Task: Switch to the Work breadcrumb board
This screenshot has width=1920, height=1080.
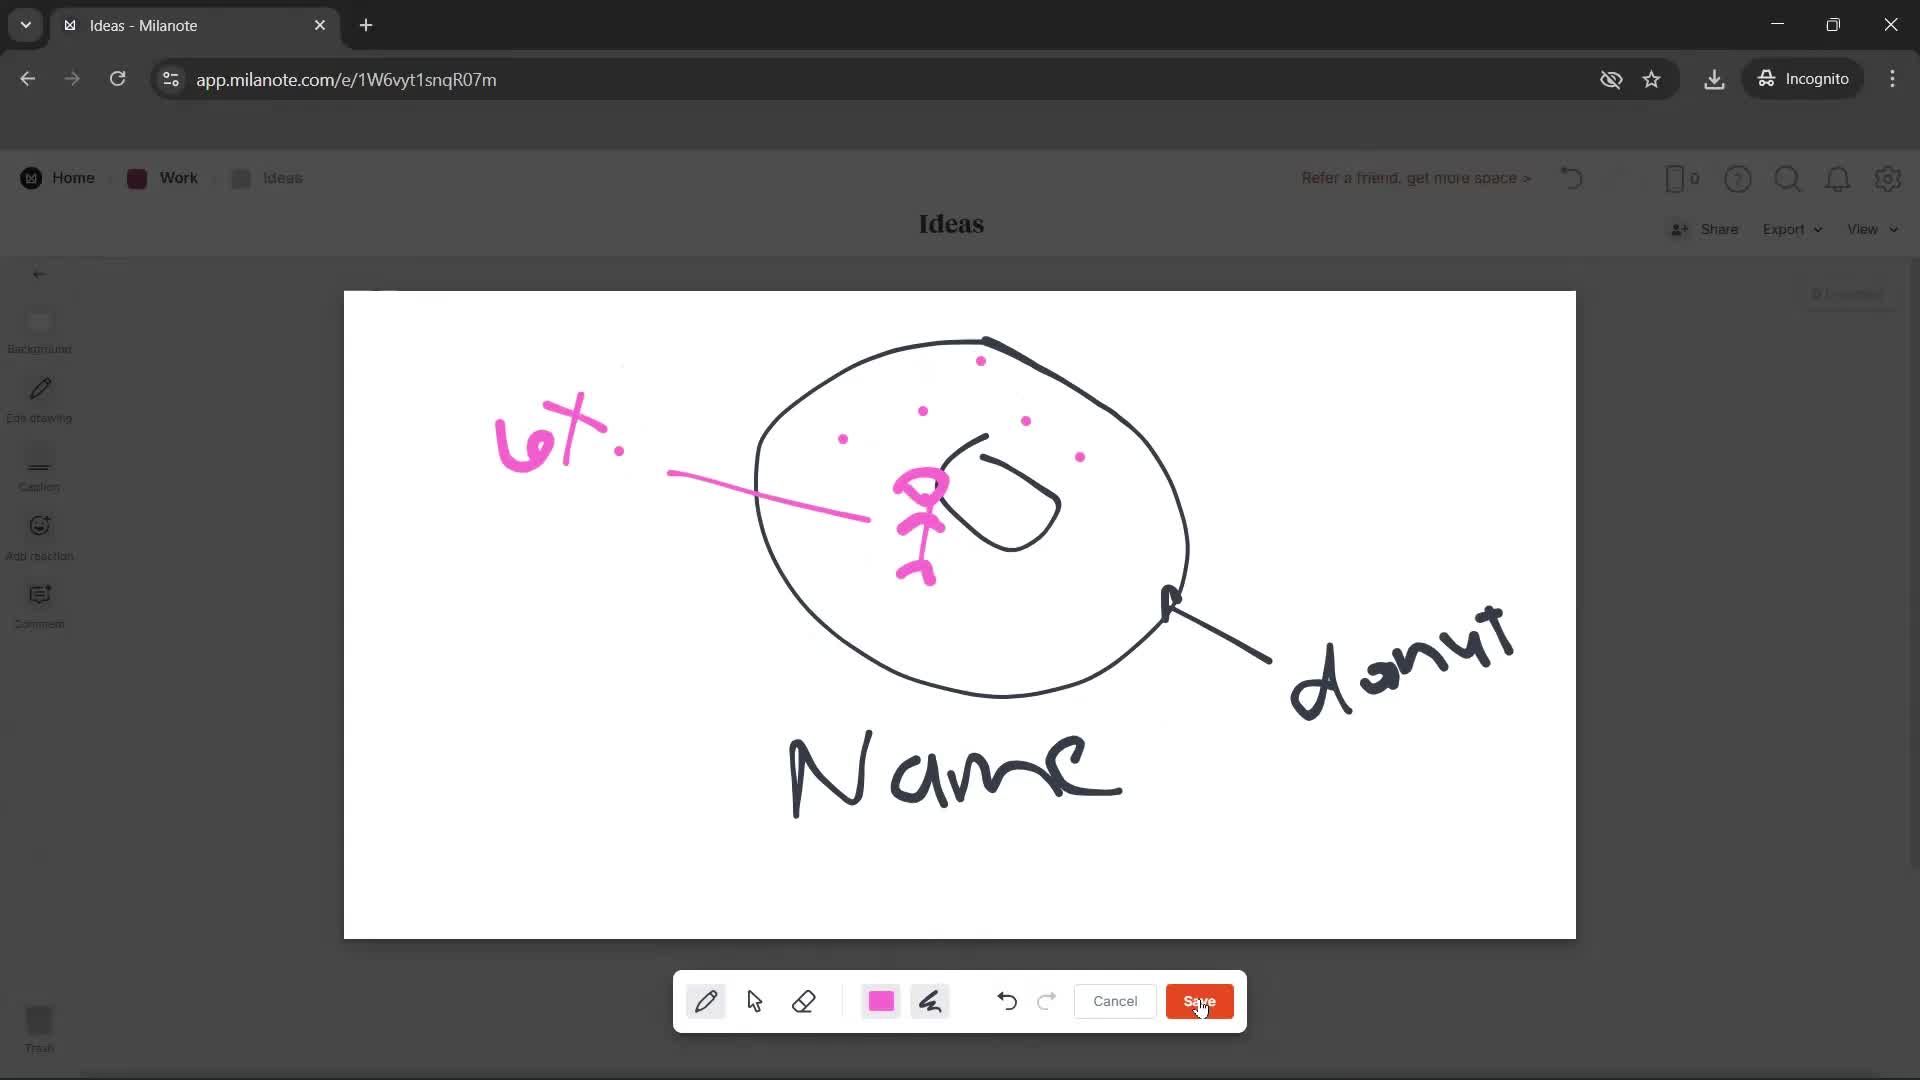Action: [176, 178]
